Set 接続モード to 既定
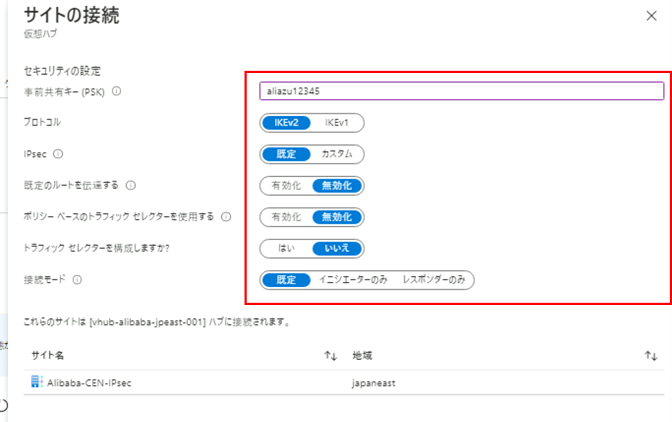The image size is (672, 422). [286, 280]
